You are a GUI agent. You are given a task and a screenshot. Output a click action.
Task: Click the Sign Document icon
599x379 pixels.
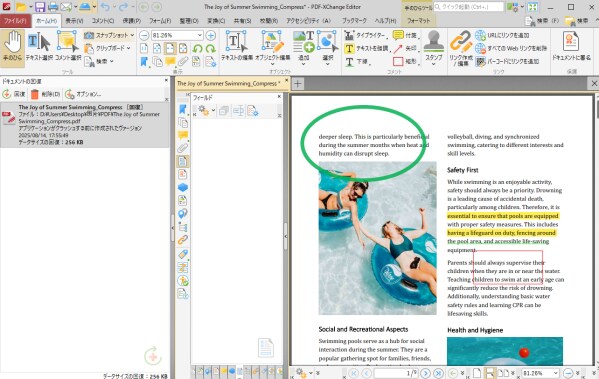pos(571,47)
